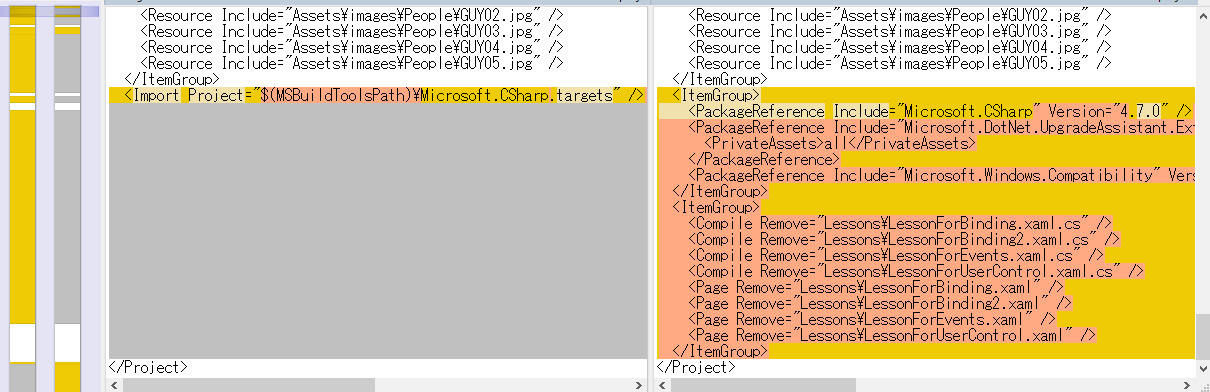
Task: Select Page Remove LessonForUserControl.xaml line
Action: pyautogui.click(x=892, y=336)
